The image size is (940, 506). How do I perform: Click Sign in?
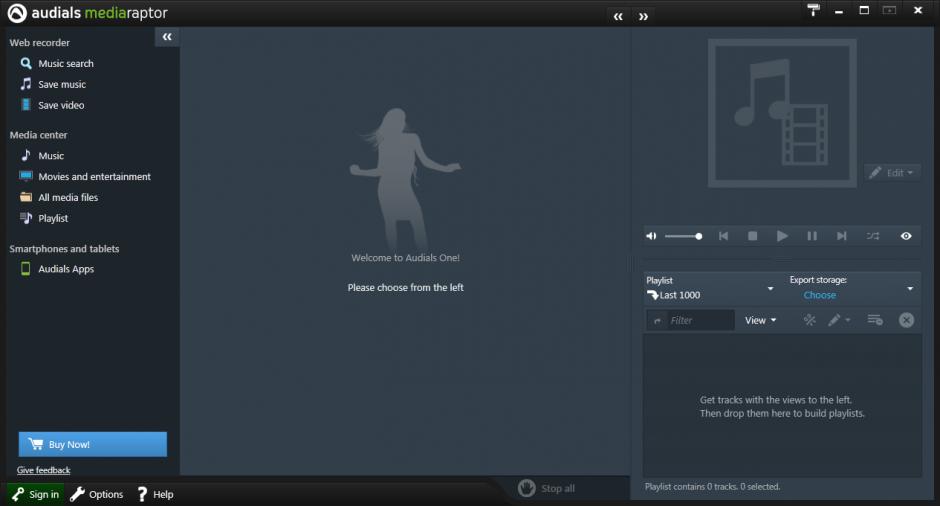click(x=35, y=494)
